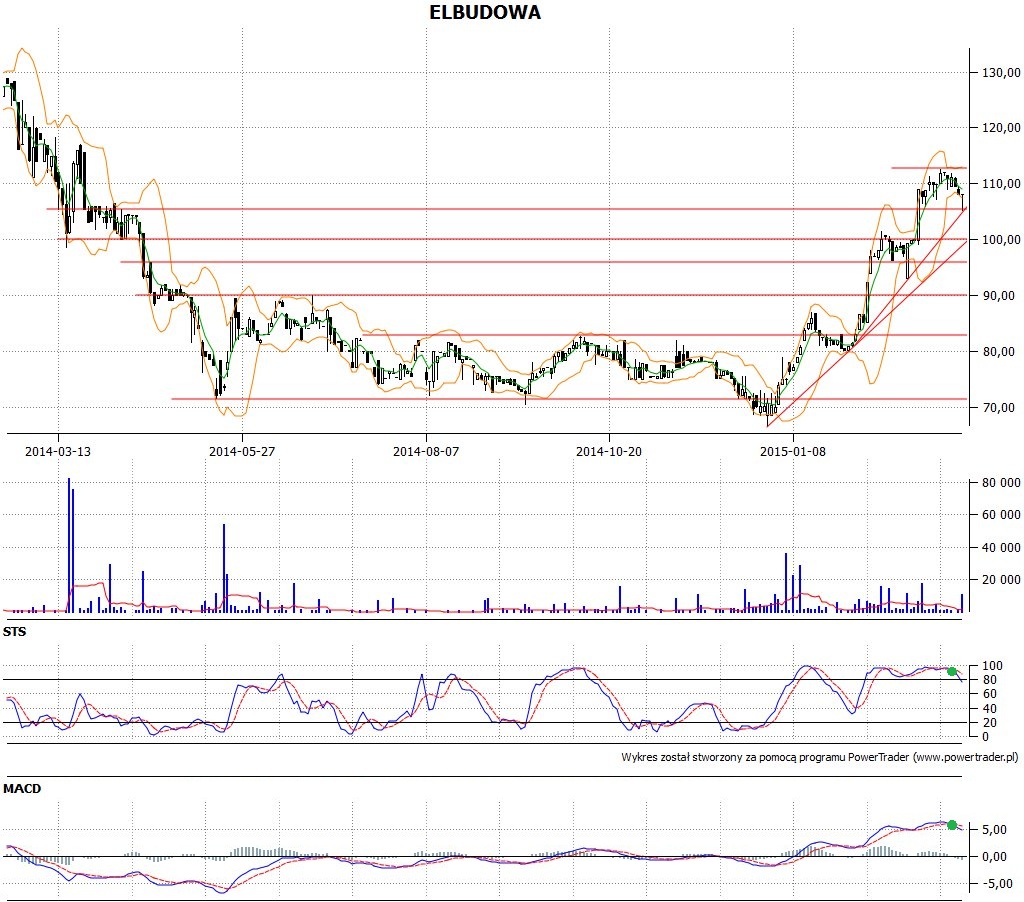Screen dimensions: 1024x902
Task: Select the 2014-08-07 date label
Action: 426,451
